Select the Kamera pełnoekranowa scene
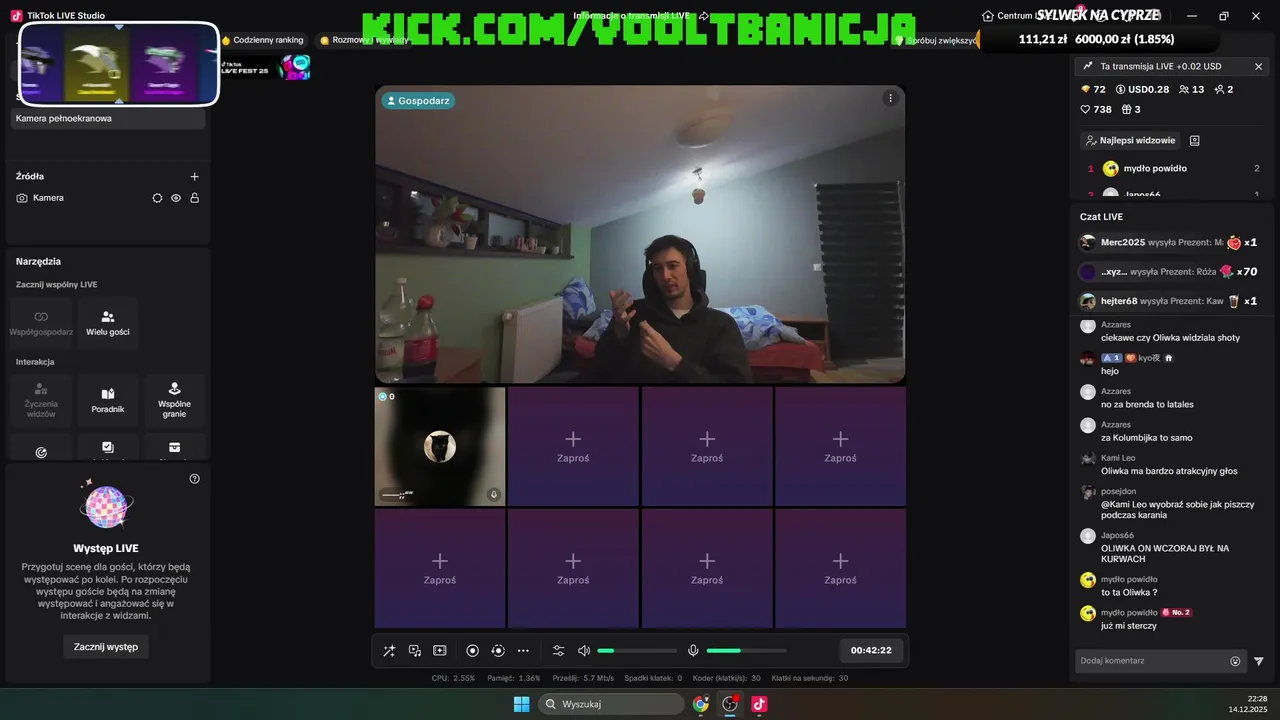The height and width of the screenshot is (720, 1280). [x=108, y=118]
